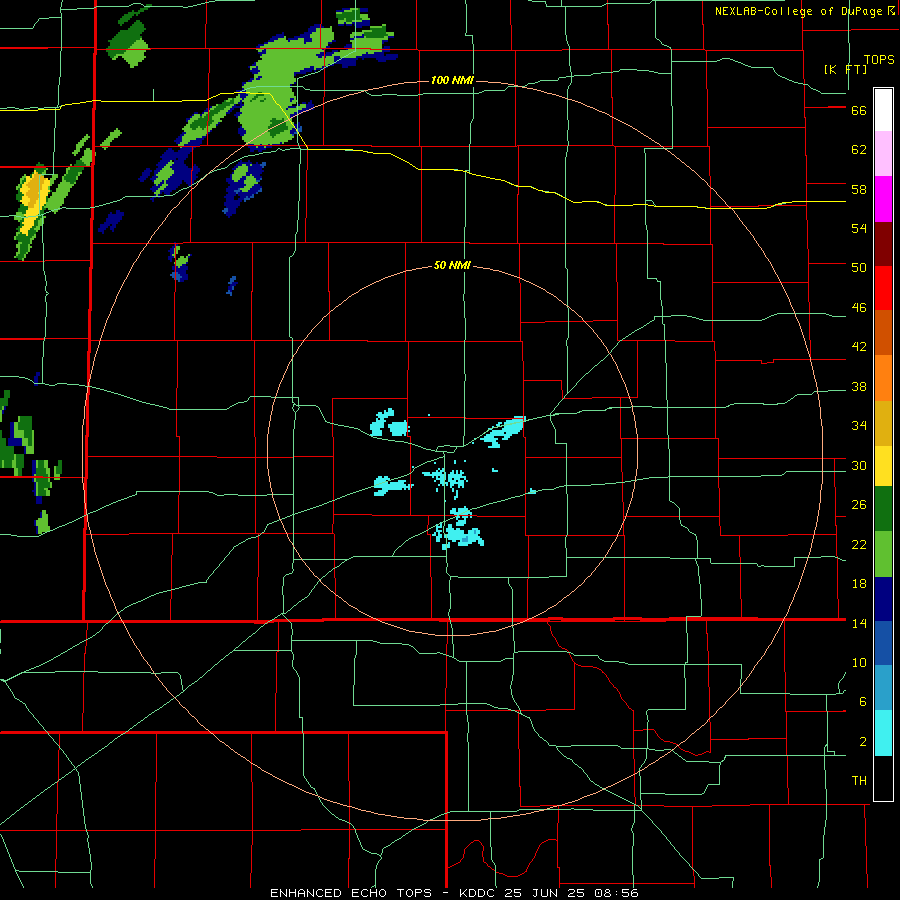This screenshot has height=900, width=900.
Task: Click the 'ENHANCED ECHO TOPS - KDDC' caption
Action: point(385,893)
